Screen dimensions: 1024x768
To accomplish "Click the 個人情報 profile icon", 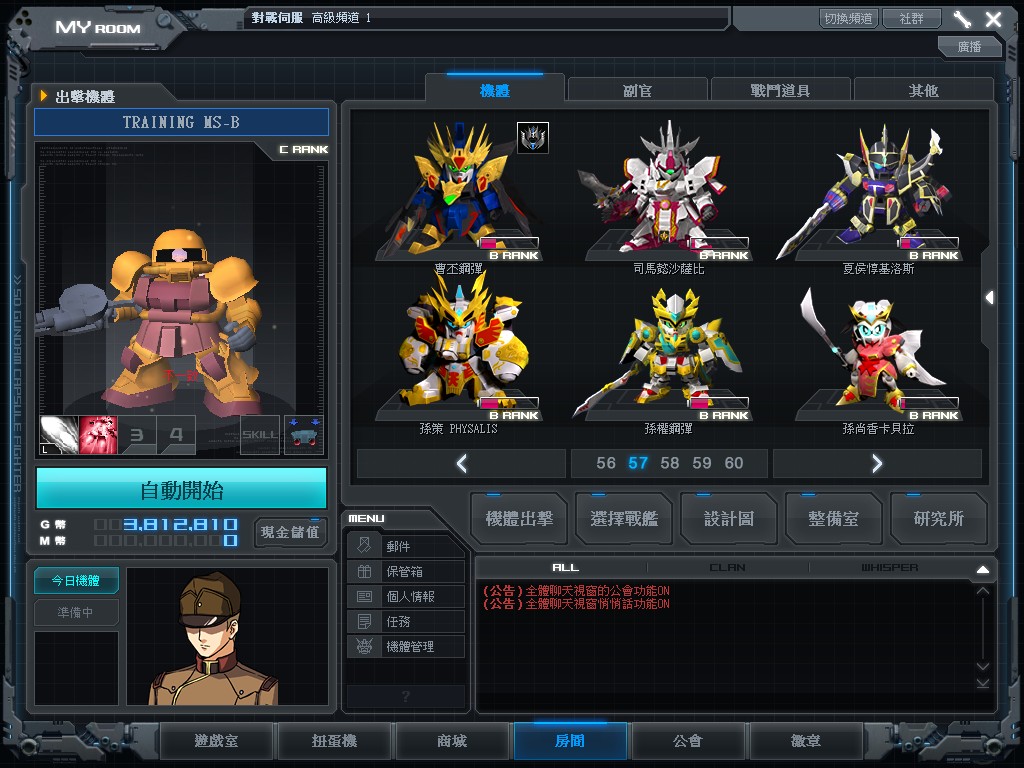I will [x=364, y=596].
